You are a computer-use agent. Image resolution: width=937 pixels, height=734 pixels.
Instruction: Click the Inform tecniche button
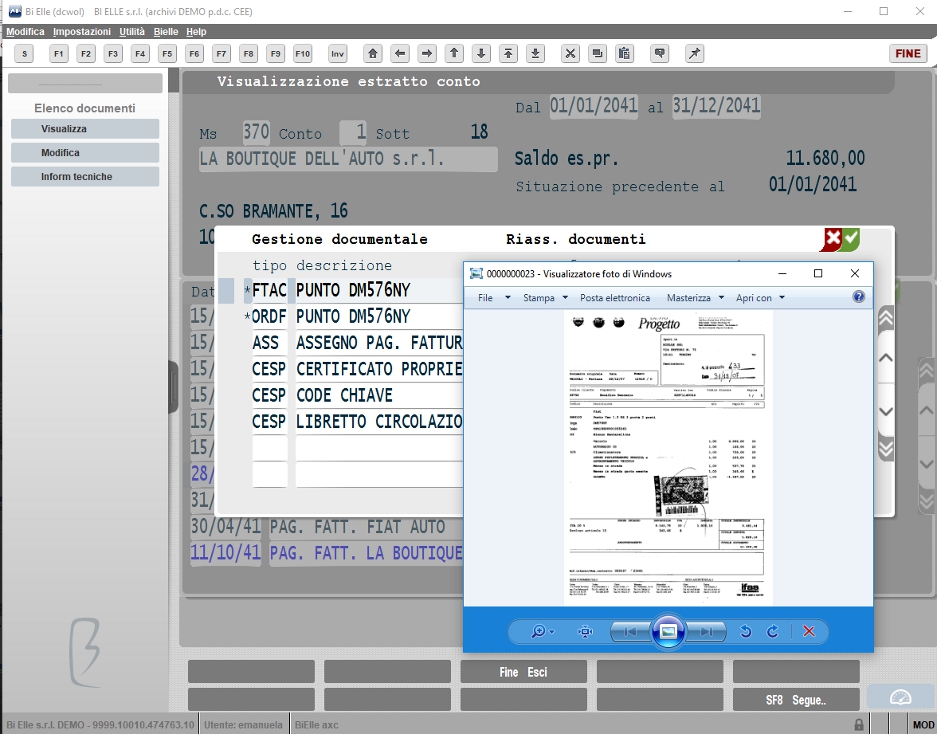[x=85, y=176]
